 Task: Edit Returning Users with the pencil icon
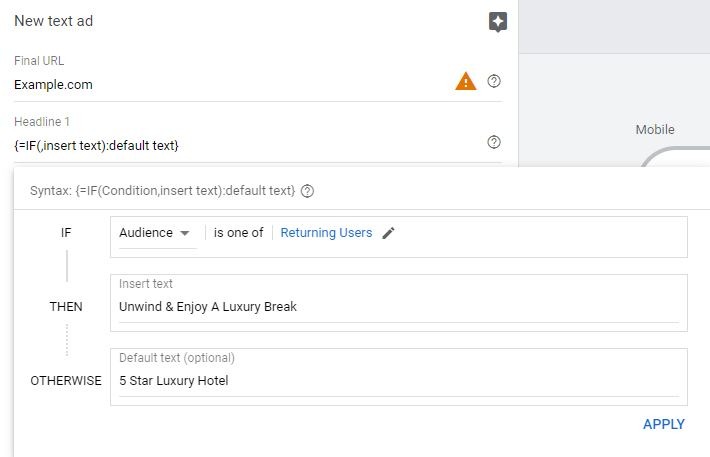388,233
